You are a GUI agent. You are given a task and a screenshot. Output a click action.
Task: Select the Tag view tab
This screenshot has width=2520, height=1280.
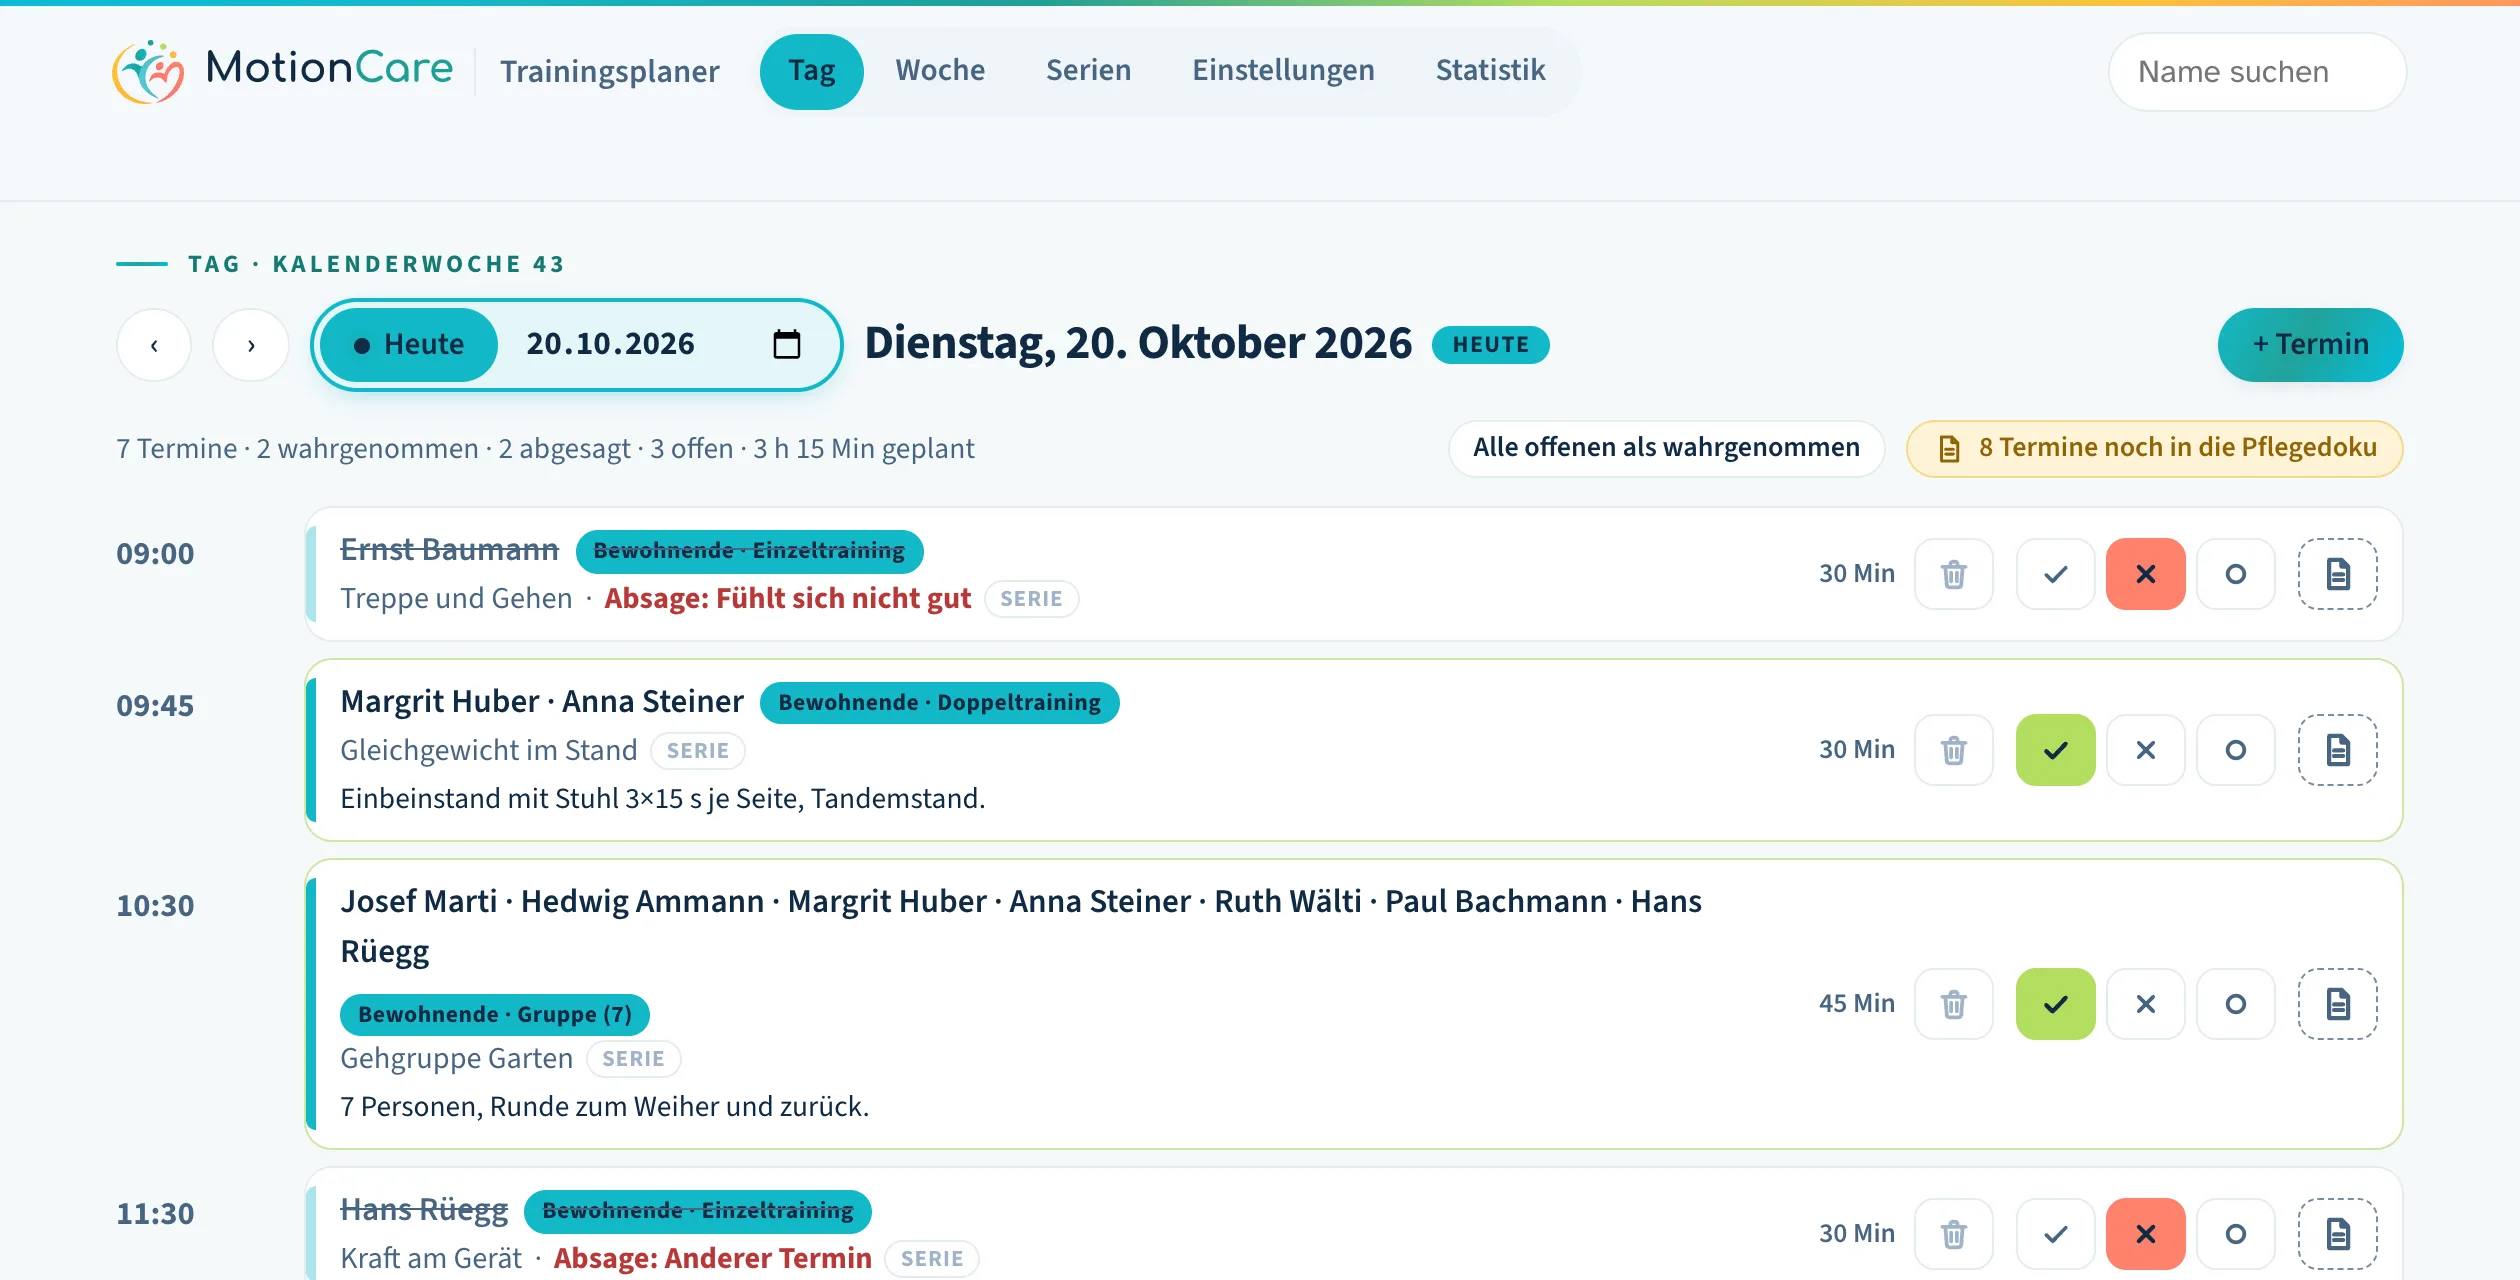pos(811,71)
